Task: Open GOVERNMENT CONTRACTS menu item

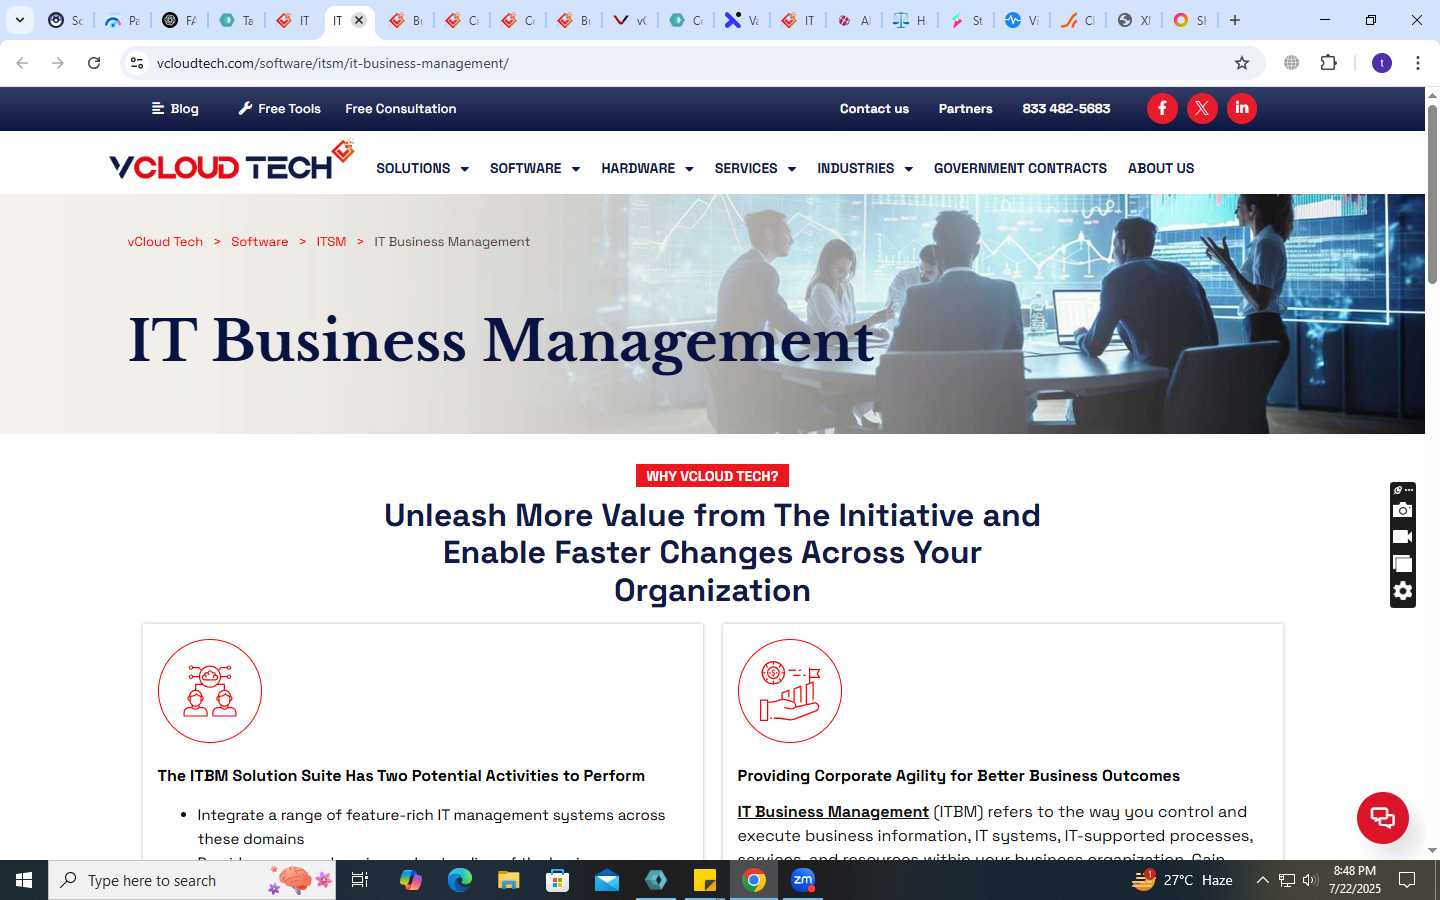Action: click(x=1020, y=168)
